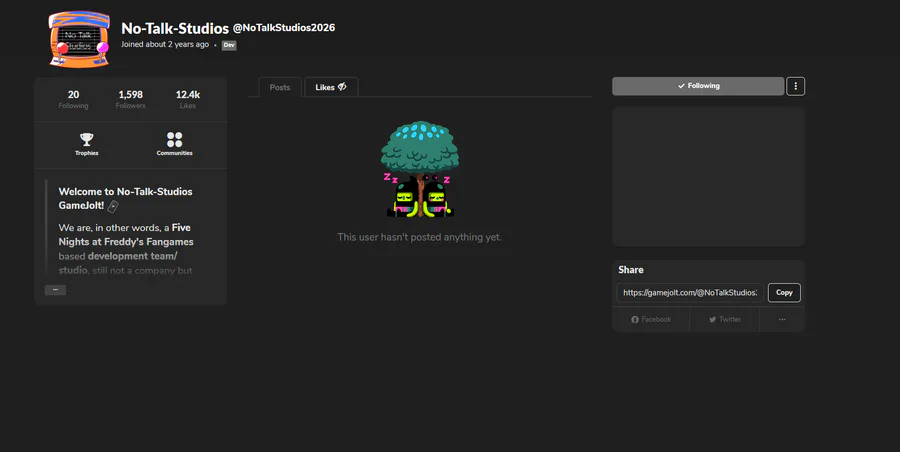Click the 'Welcome to No-Talk-Studios GameJolt!' heading
Image resolution: width=900 pixels, height=452 pixels.
tap(125, 198)
